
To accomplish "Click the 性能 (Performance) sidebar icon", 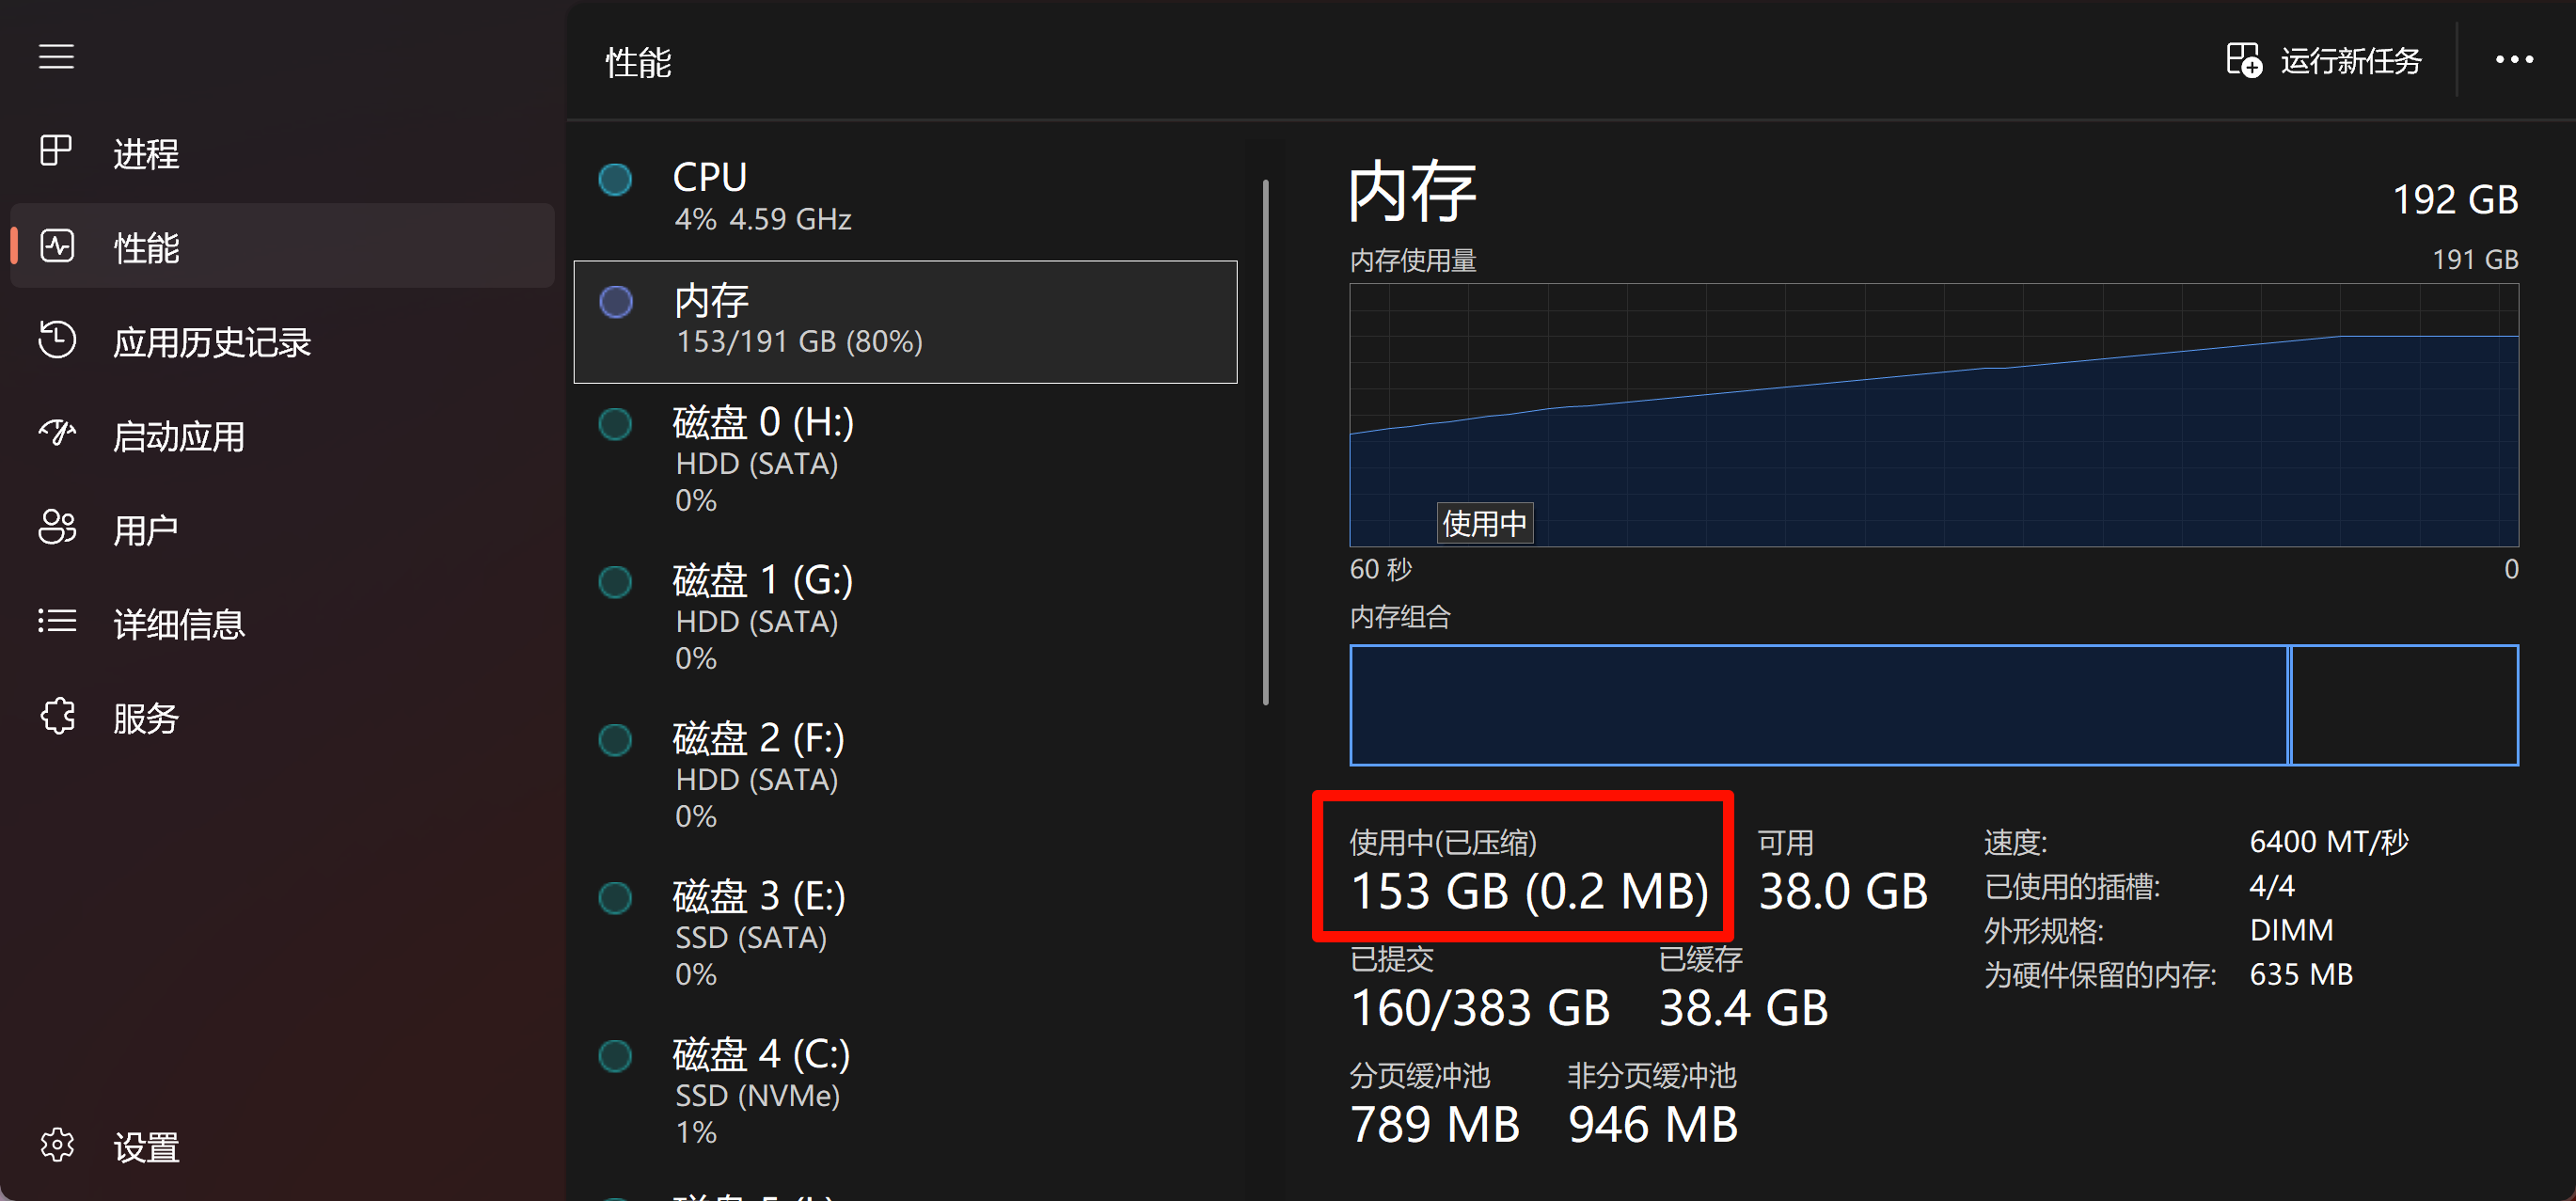I will point(57,245).
